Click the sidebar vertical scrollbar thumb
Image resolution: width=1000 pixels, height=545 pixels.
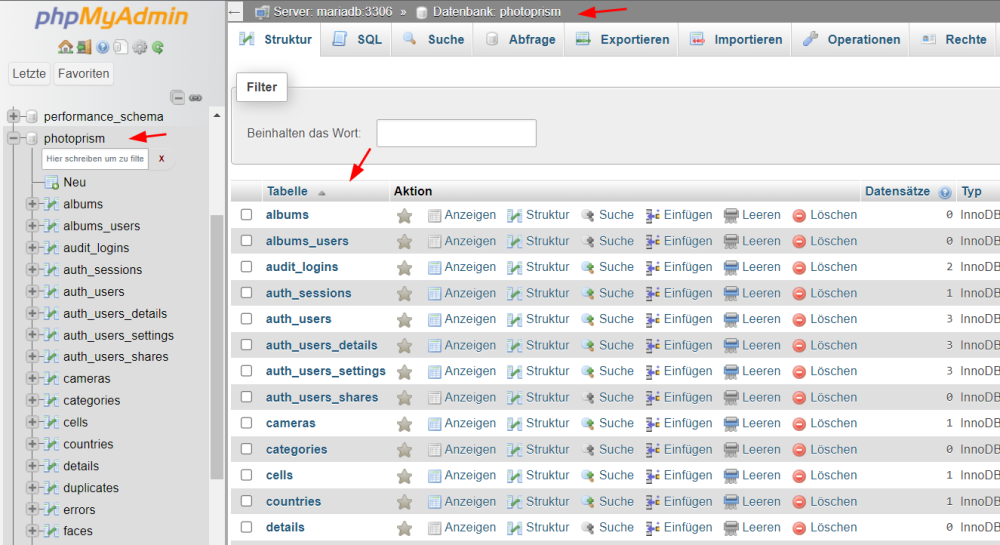coord(217,347)
